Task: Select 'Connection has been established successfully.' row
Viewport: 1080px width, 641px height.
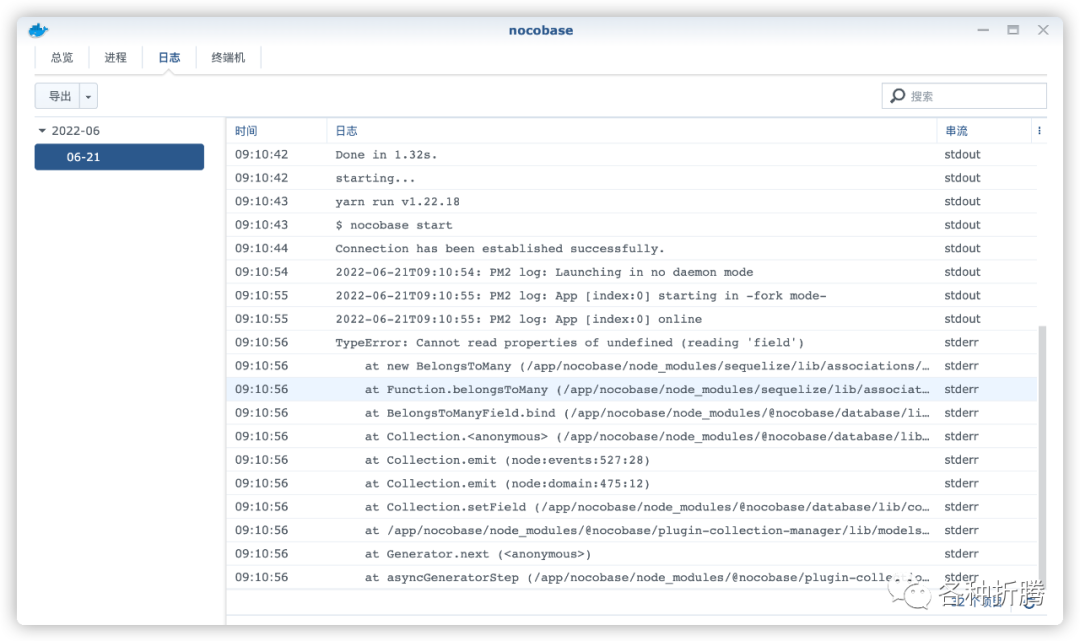Action: pos(632,249)
